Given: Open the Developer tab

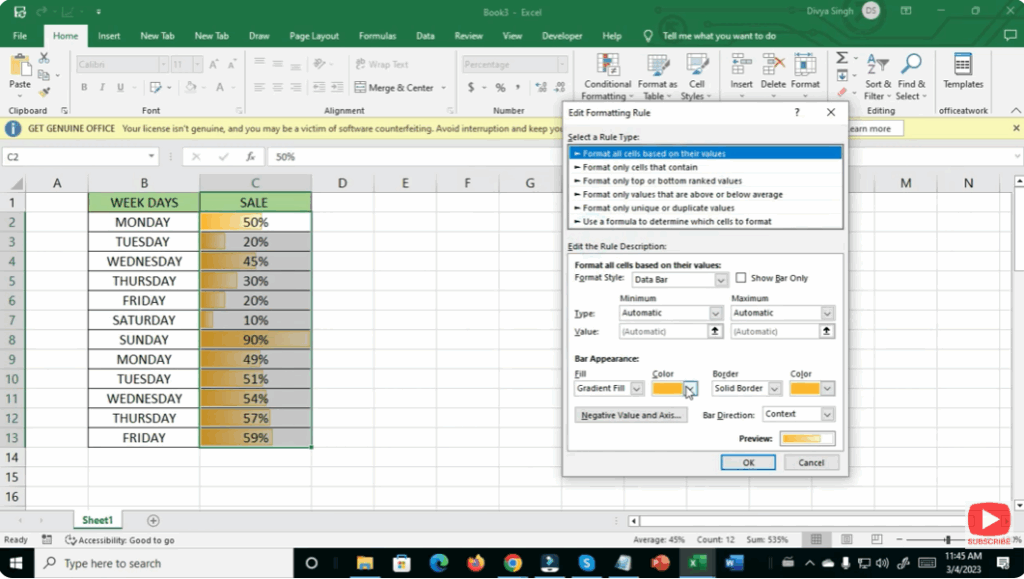Looking at the screenshot, I should [x=561, y=34].
